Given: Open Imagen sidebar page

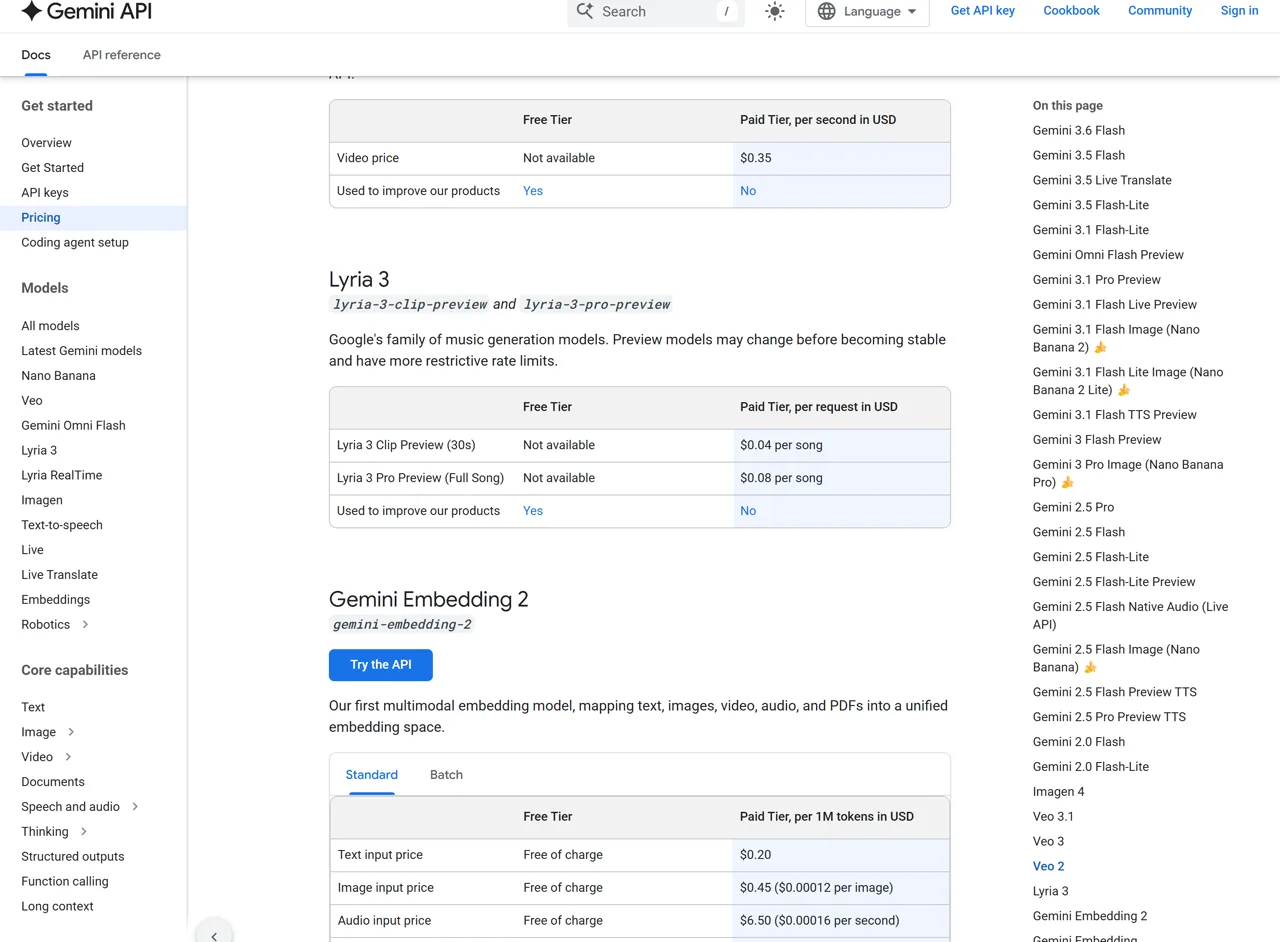Looking at the screenshot, I should pos(42,501).
